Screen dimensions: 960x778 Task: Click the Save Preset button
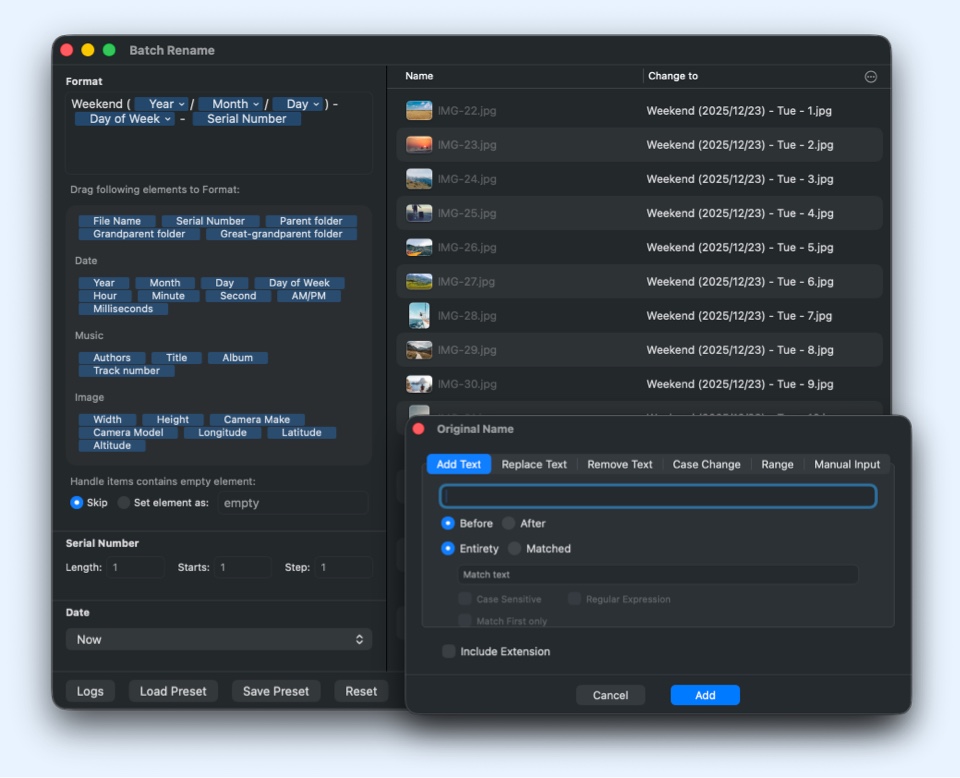pos(276,690)
